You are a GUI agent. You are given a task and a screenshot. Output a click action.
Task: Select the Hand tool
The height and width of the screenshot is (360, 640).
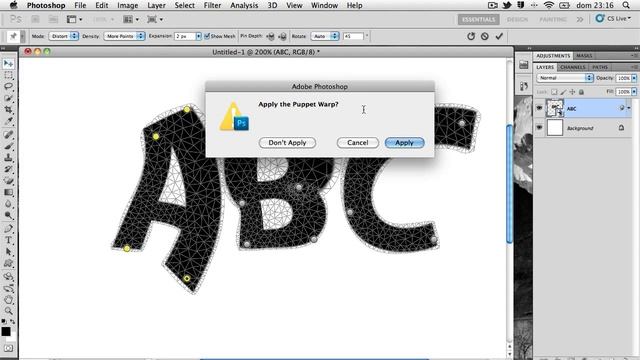click(8, 300)
